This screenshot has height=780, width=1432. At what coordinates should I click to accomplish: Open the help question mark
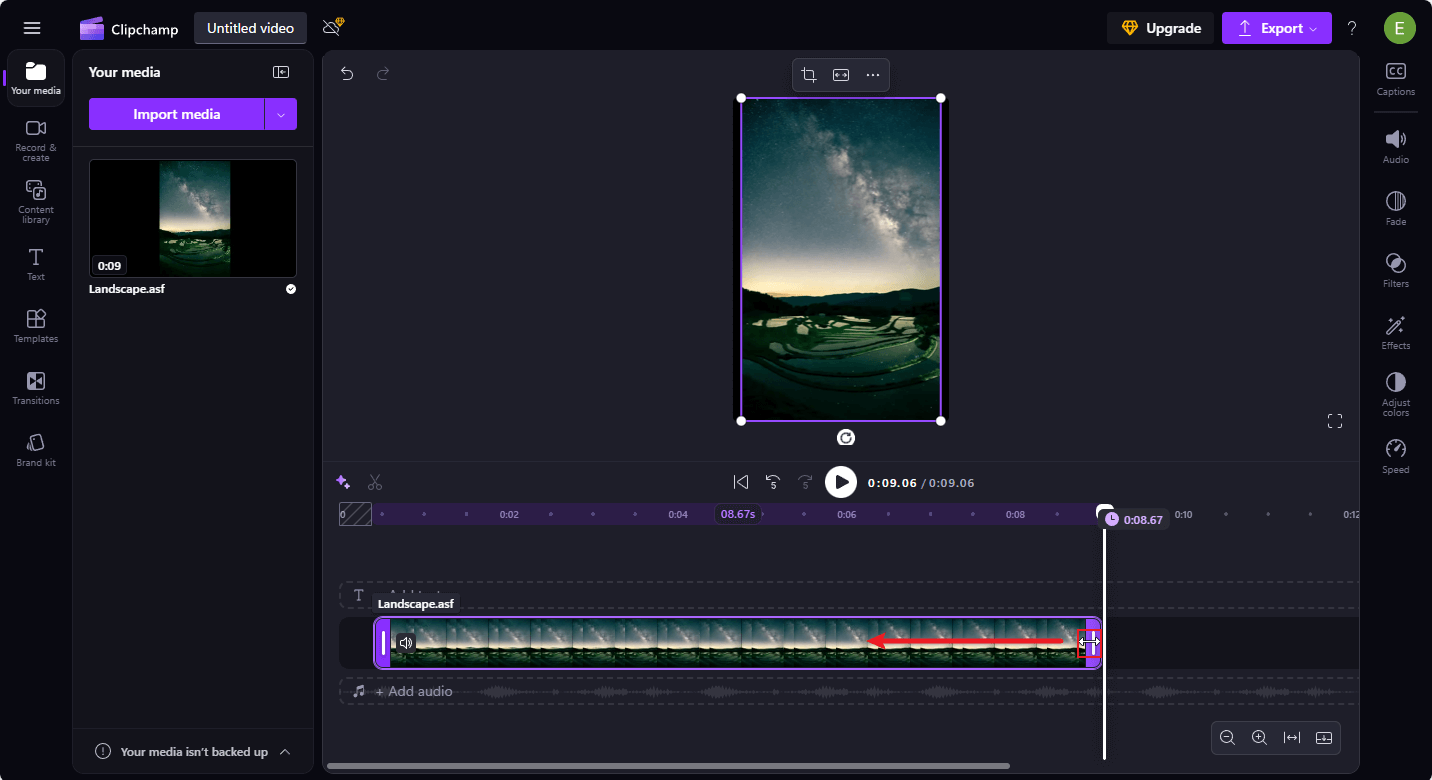[1352, 28]
